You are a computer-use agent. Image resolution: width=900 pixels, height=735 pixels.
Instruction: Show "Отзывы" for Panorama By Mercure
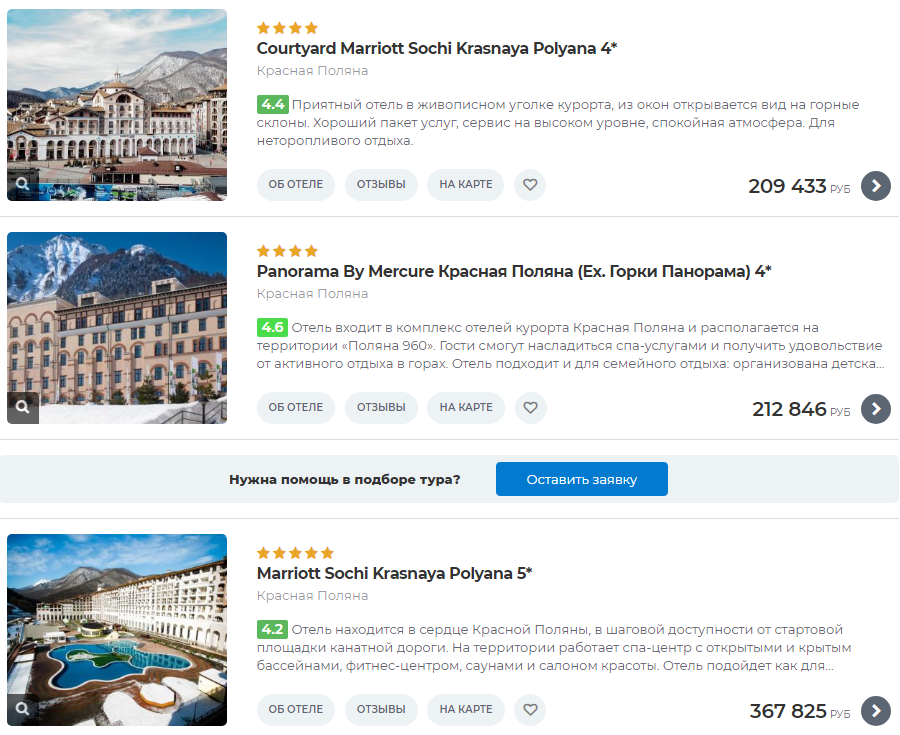click(x=381, y=408)
